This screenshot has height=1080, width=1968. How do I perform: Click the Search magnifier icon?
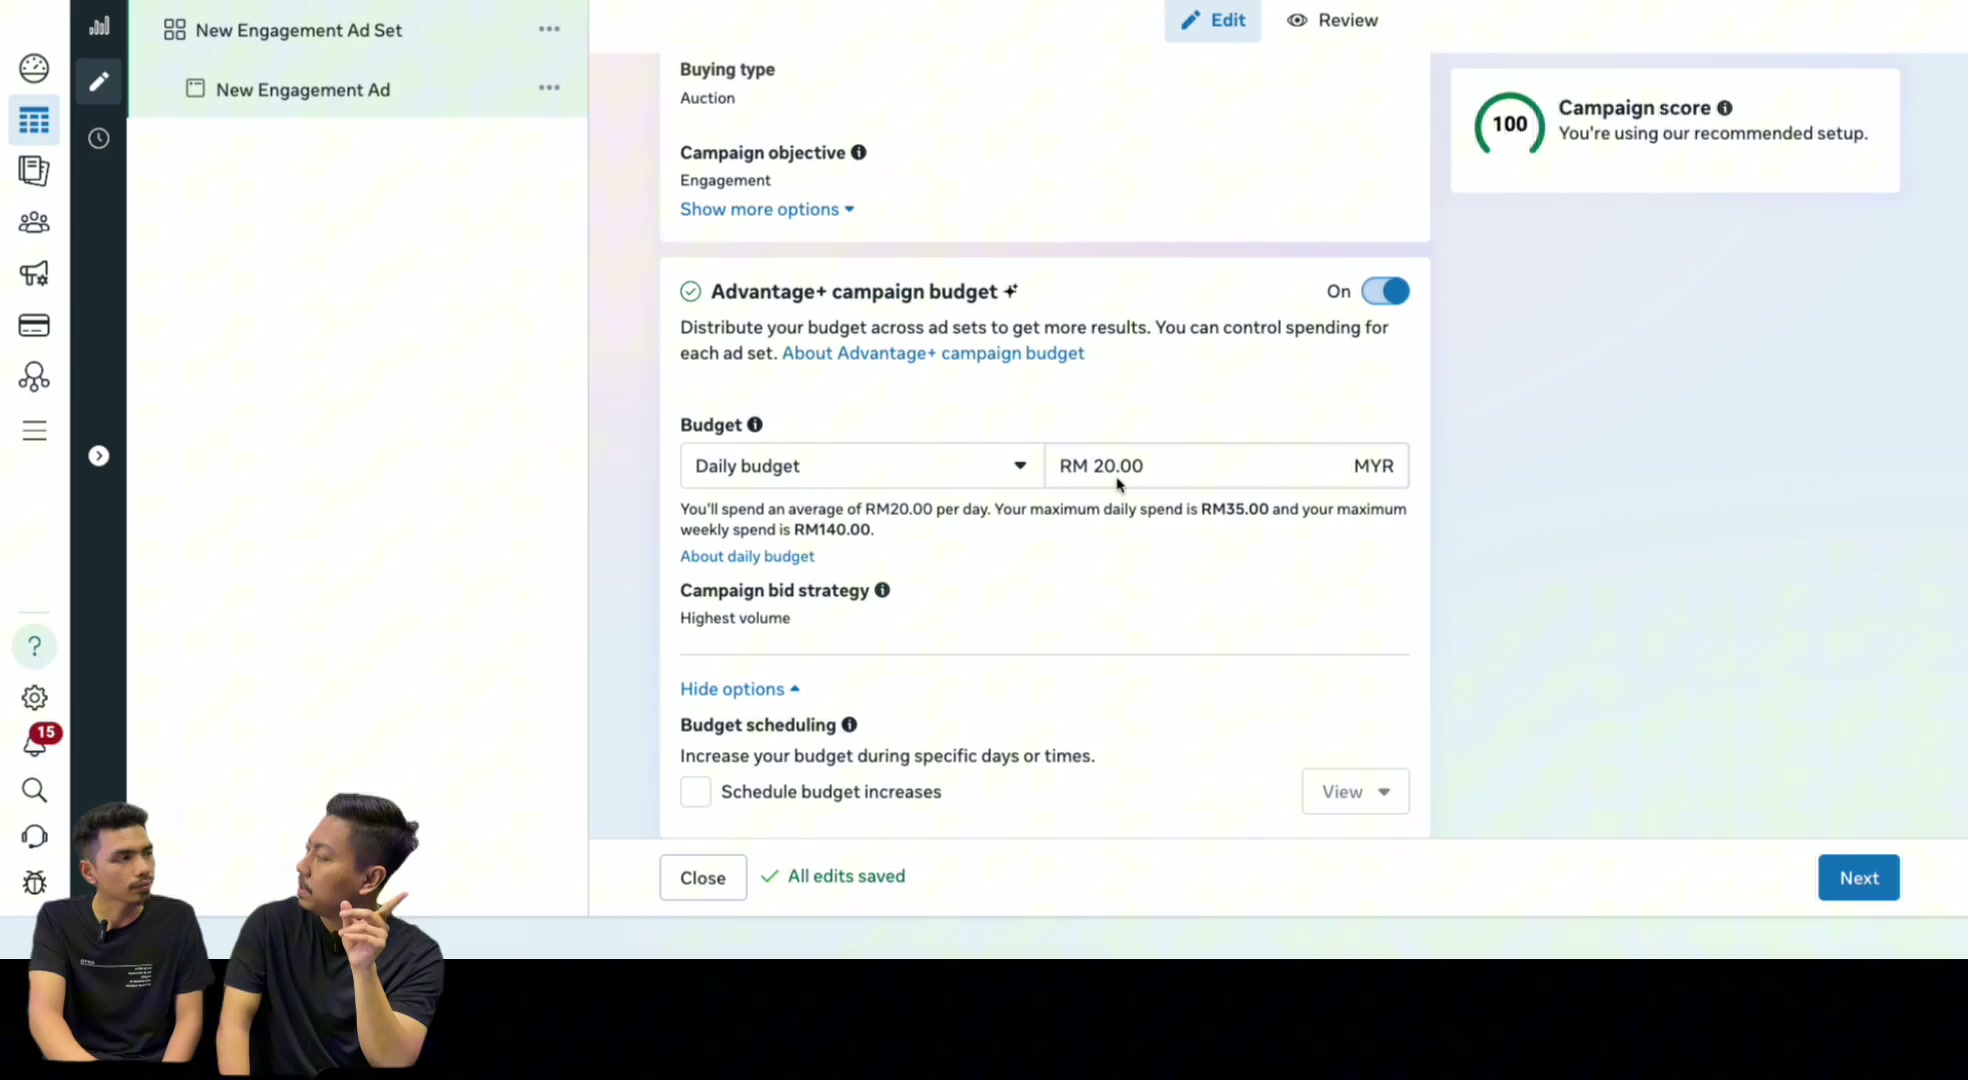click(x=34, y=790)
